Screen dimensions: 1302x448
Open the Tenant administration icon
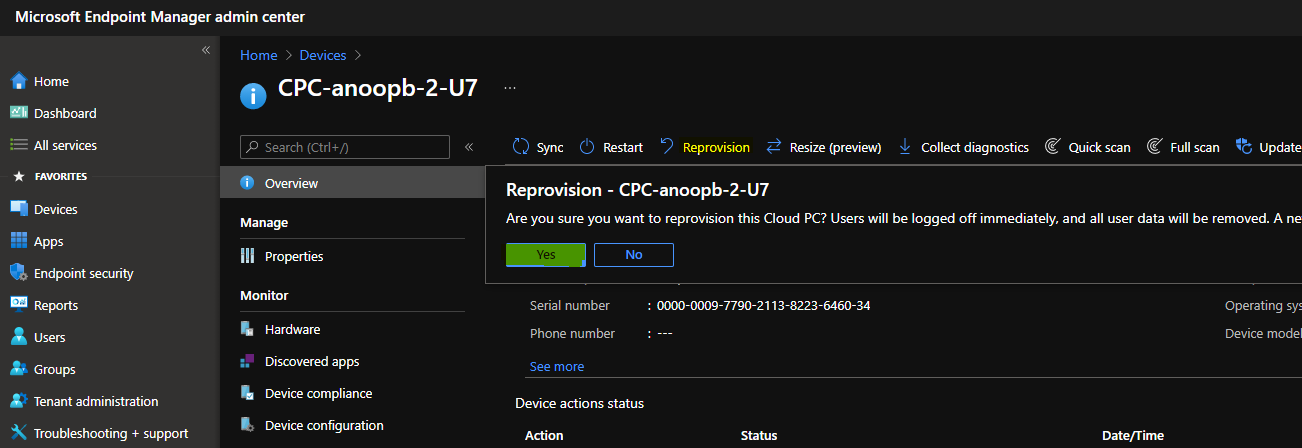18,401
